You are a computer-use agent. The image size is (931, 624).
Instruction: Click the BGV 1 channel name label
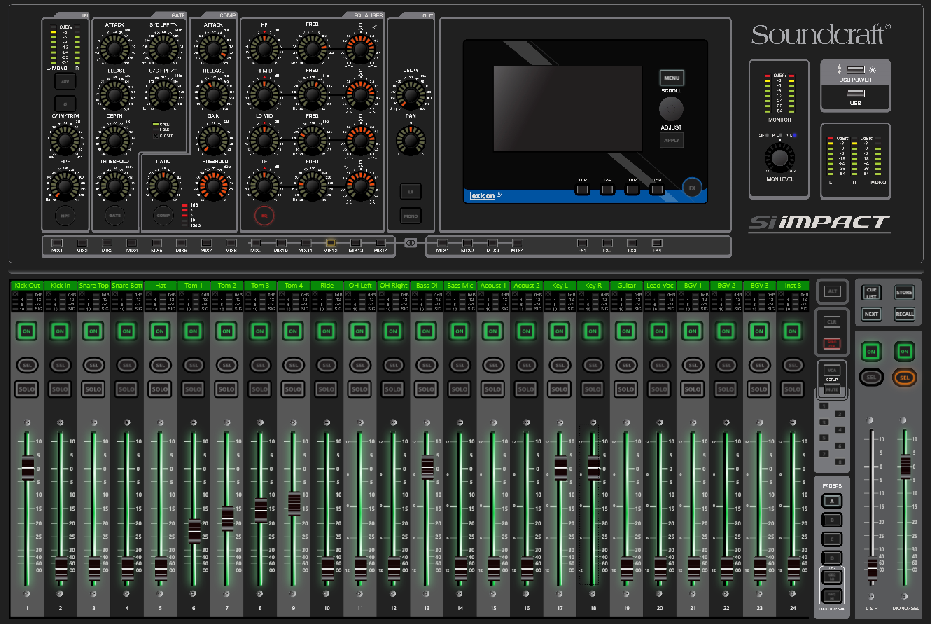tap(692, 286)
